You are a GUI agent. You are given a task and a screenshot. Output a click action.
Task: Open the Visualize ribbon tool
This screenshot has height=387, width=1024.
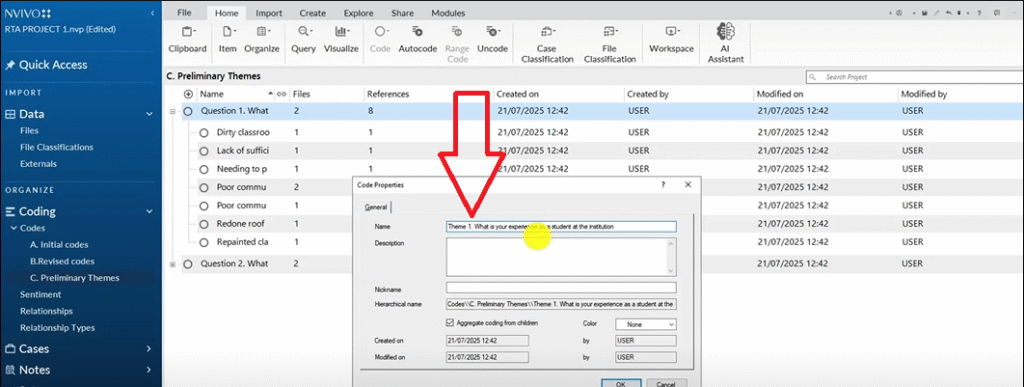342,39
